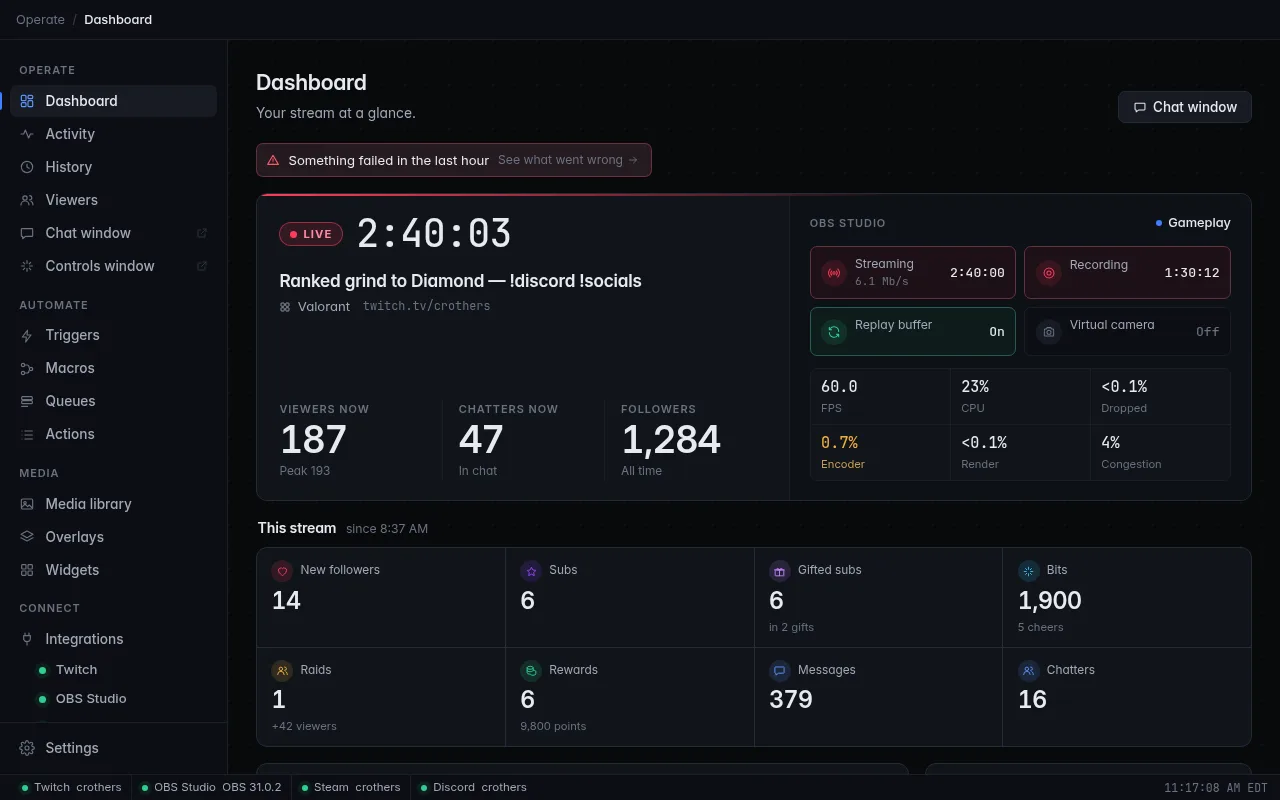The width and height of the screenshot is (1280, 800).
Task: Toggle Streaming in OBS Studio panel
Action: pos(912,273)
